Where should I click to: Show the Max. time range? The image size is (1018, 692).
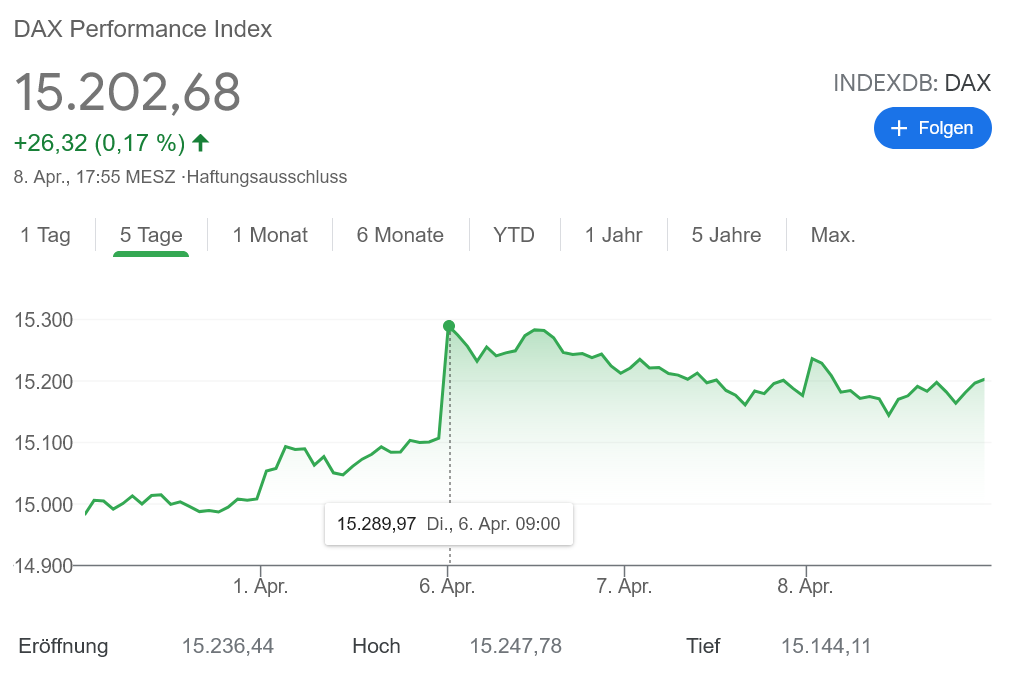pos(833,235)
